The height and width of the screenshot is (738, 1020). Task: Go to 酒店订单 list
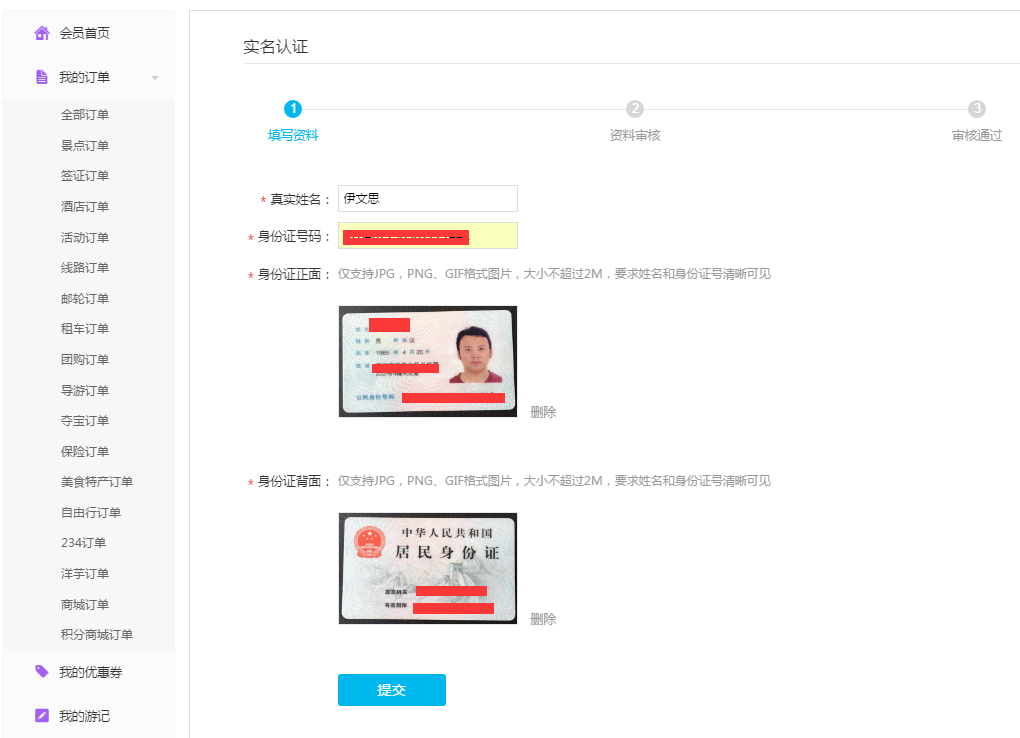coord(85,207)
